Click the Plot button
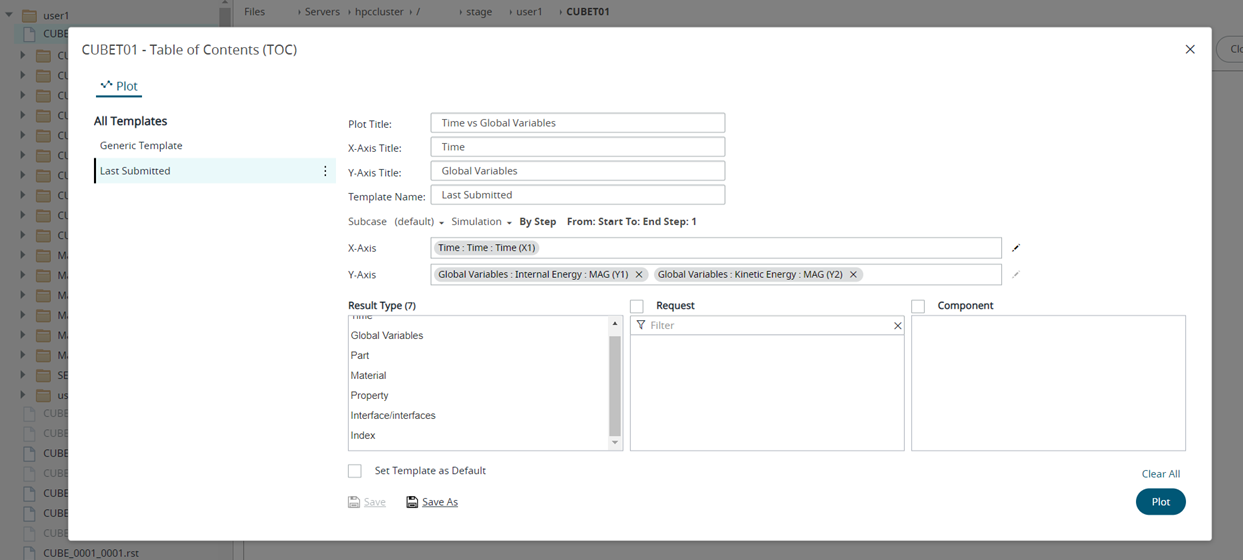The height and width of the screenshot is (560, 1243). (x=1160, y=502)
